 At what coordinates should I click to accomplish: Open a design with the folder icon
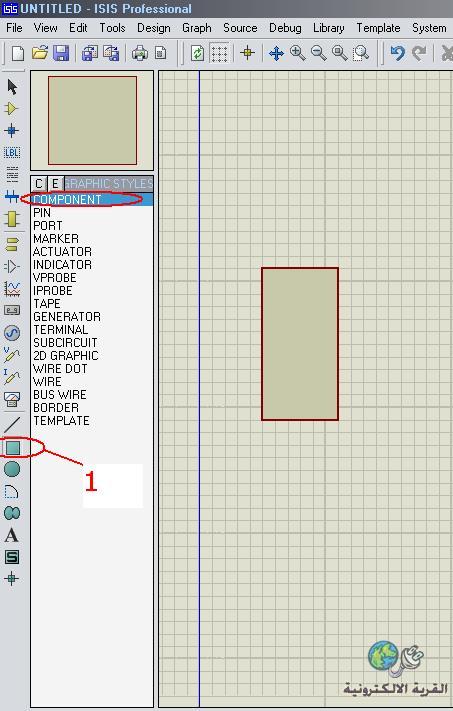pos(40,54)
